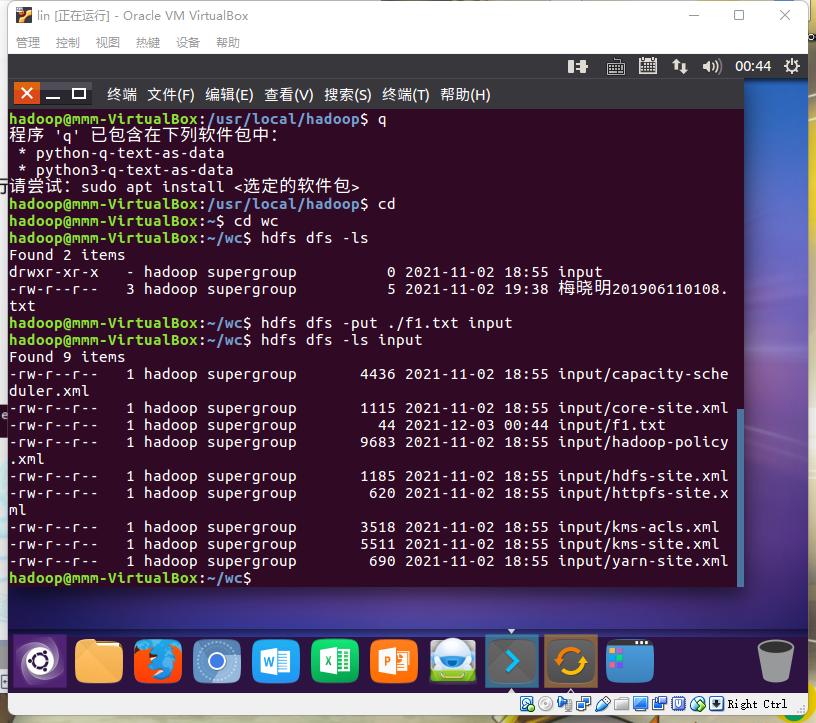Open terminal 帮助(H) menu

[465, 95]
